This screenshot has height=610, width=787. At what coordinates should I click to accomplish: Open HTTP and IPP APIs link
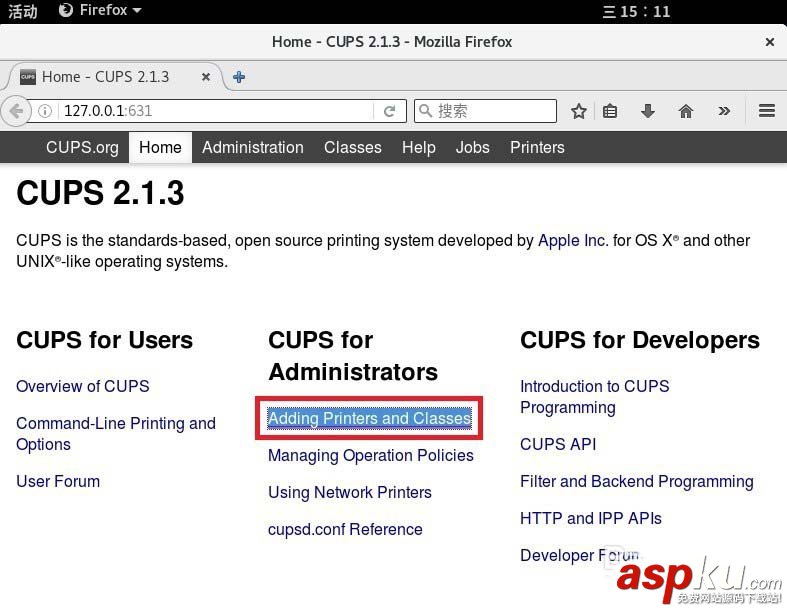[590, 518]
